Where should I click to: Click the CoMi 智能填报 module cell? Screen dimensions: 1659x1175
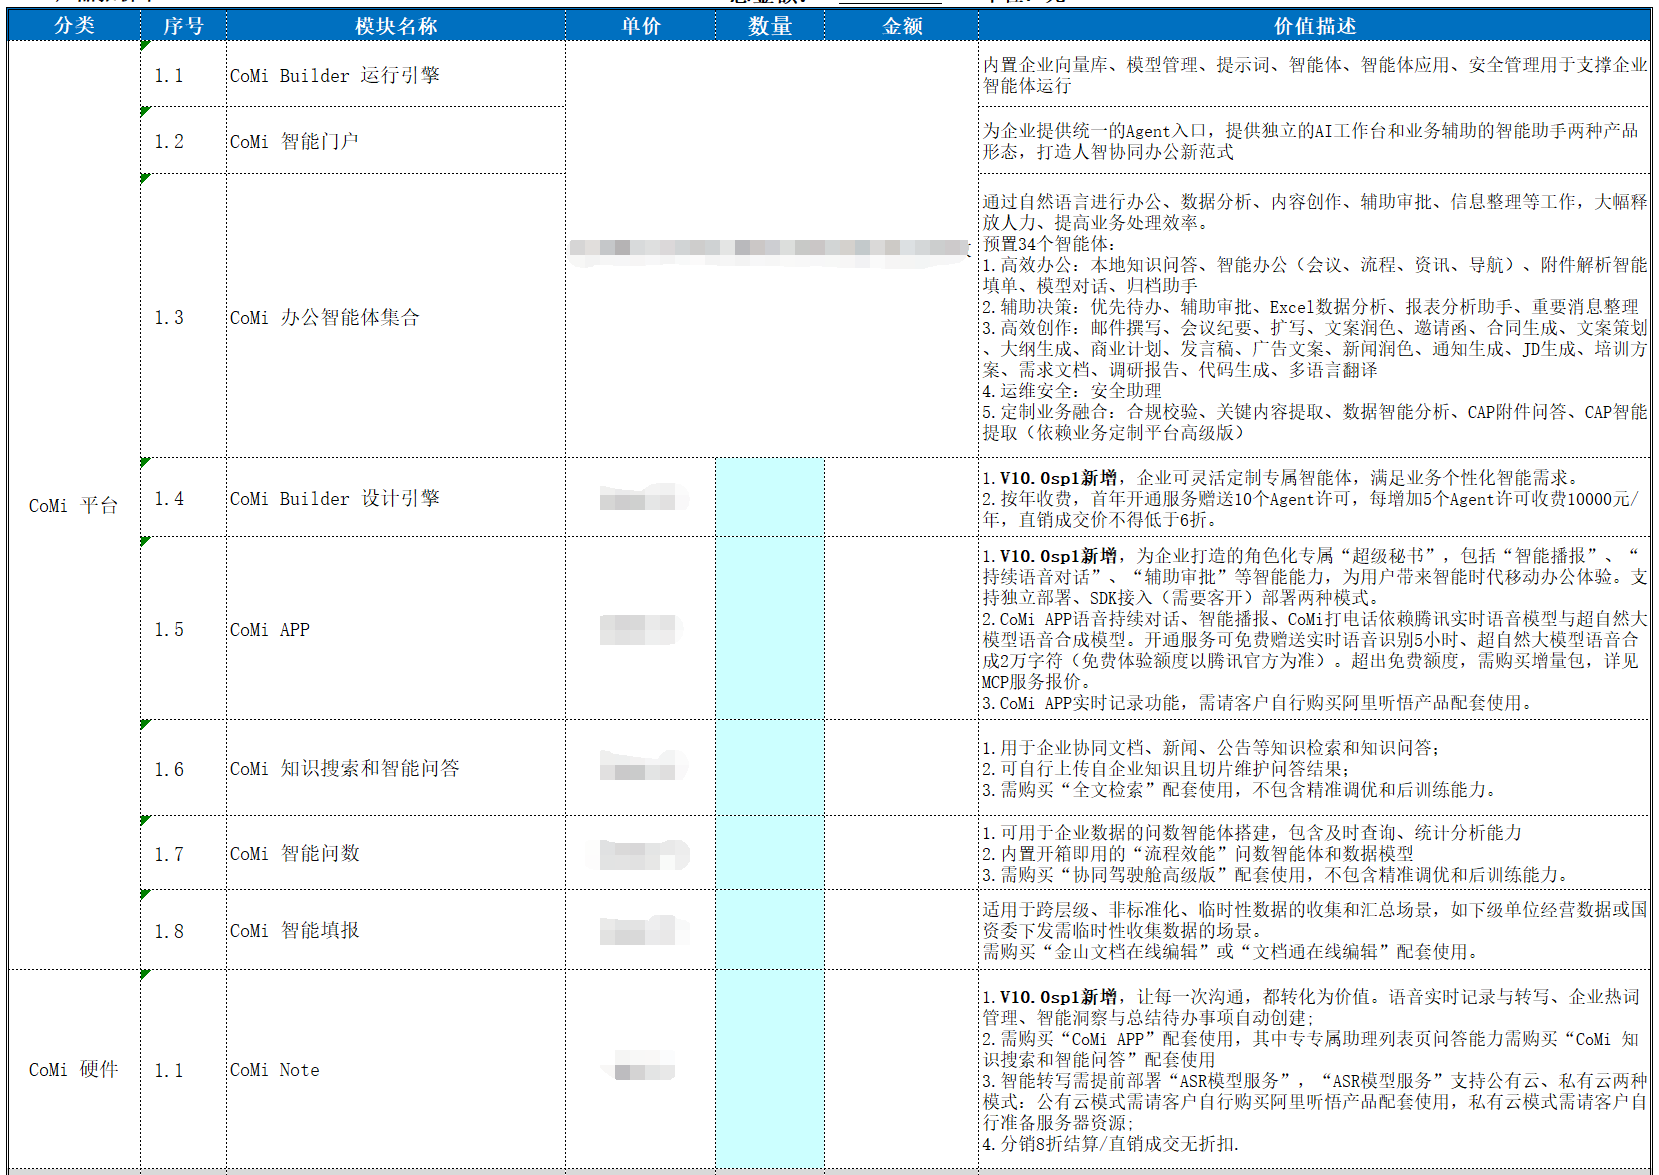tap(396, 930)
